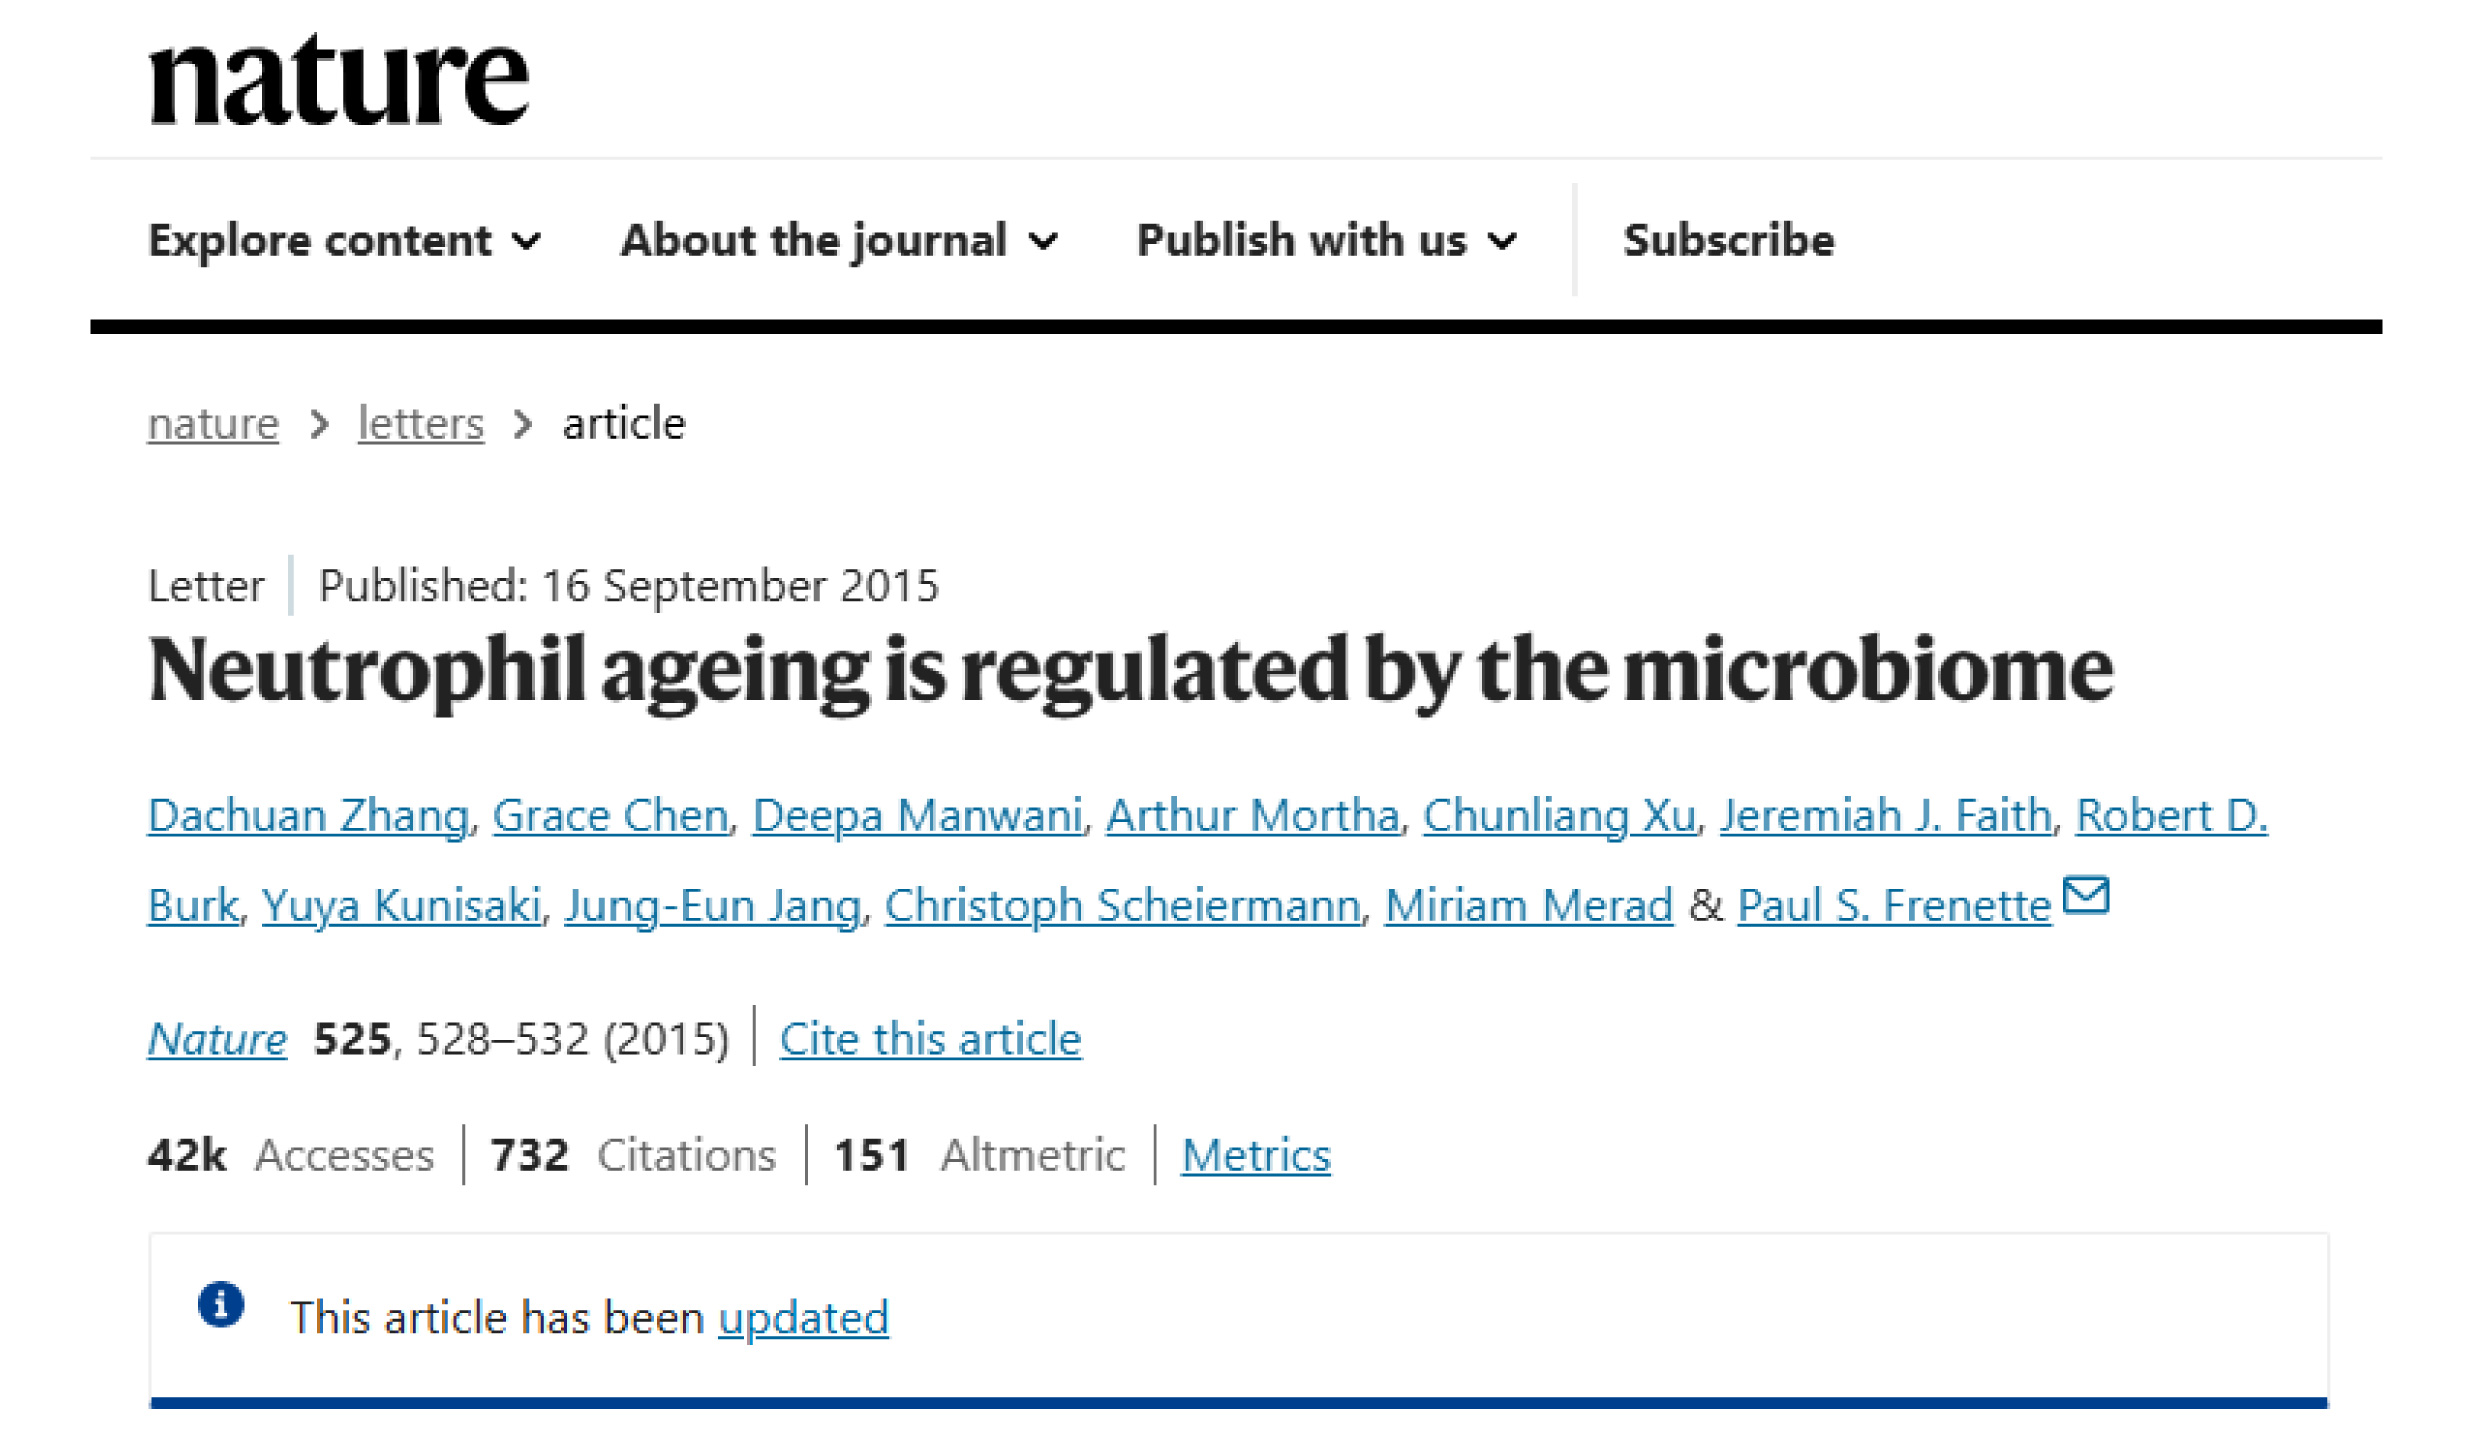Open author Arthur Mortha's details
The image size is (2473, 1429).
tap(1252, 815)
